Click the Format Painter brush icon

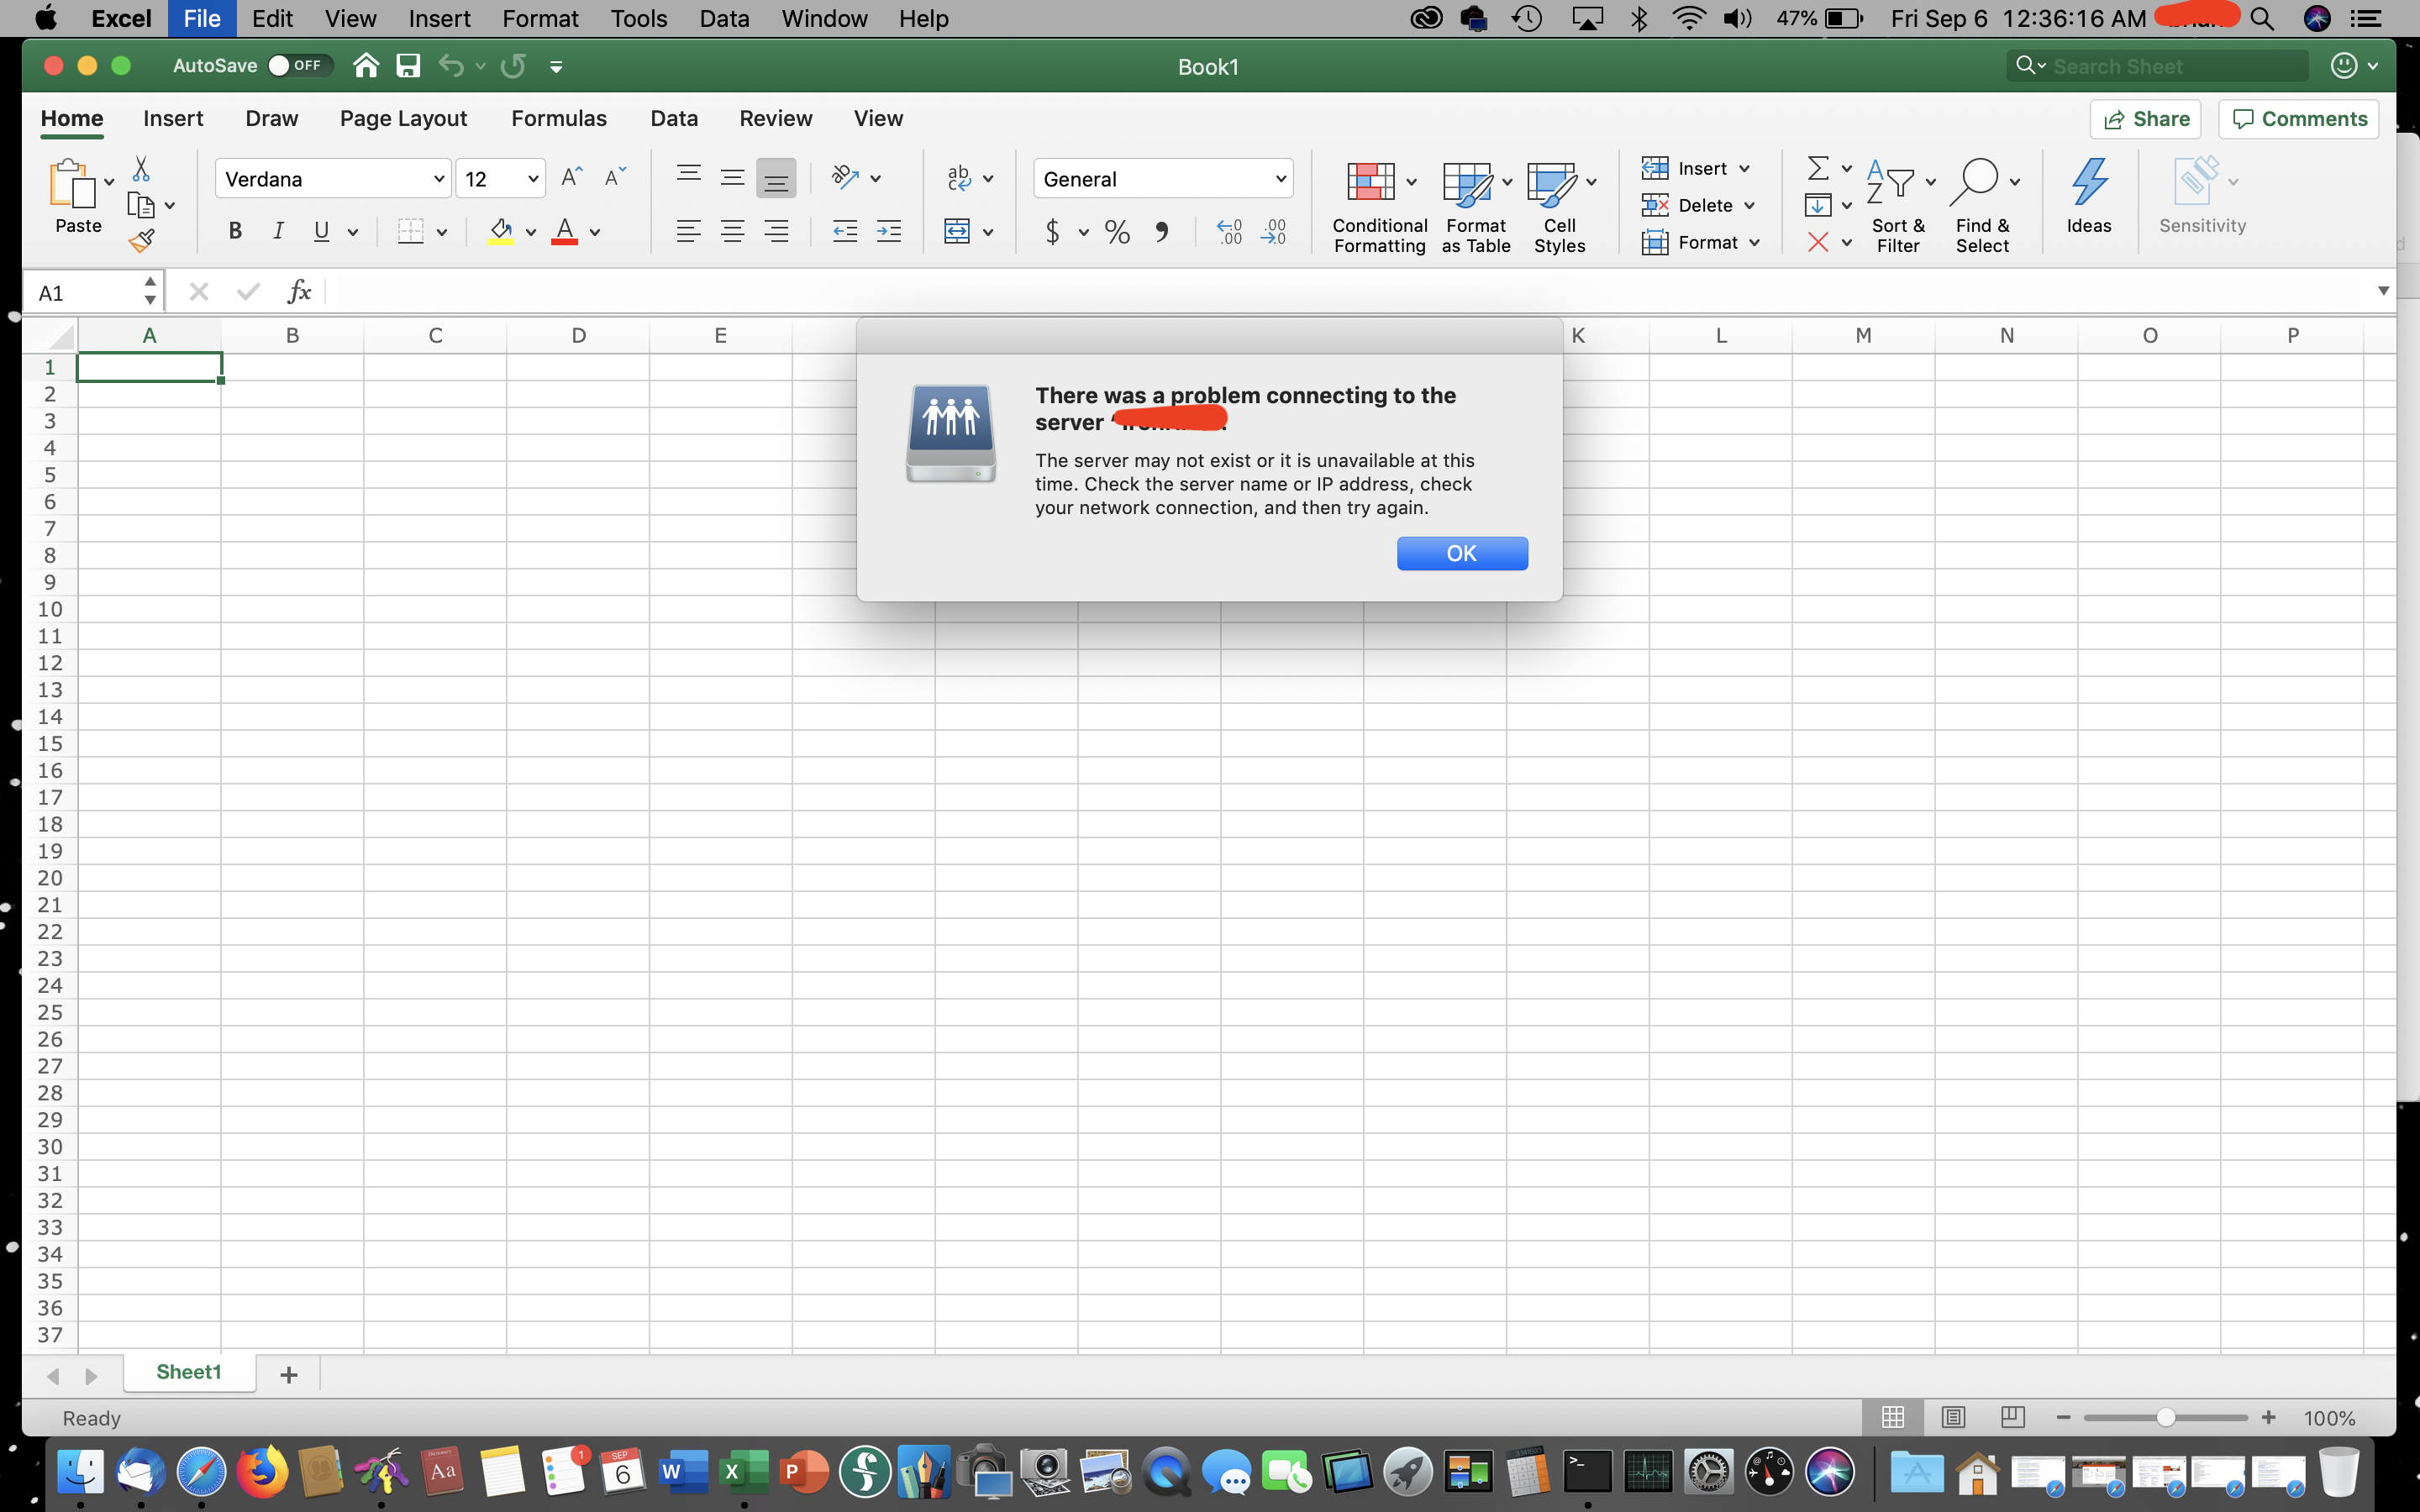(141, 241)
